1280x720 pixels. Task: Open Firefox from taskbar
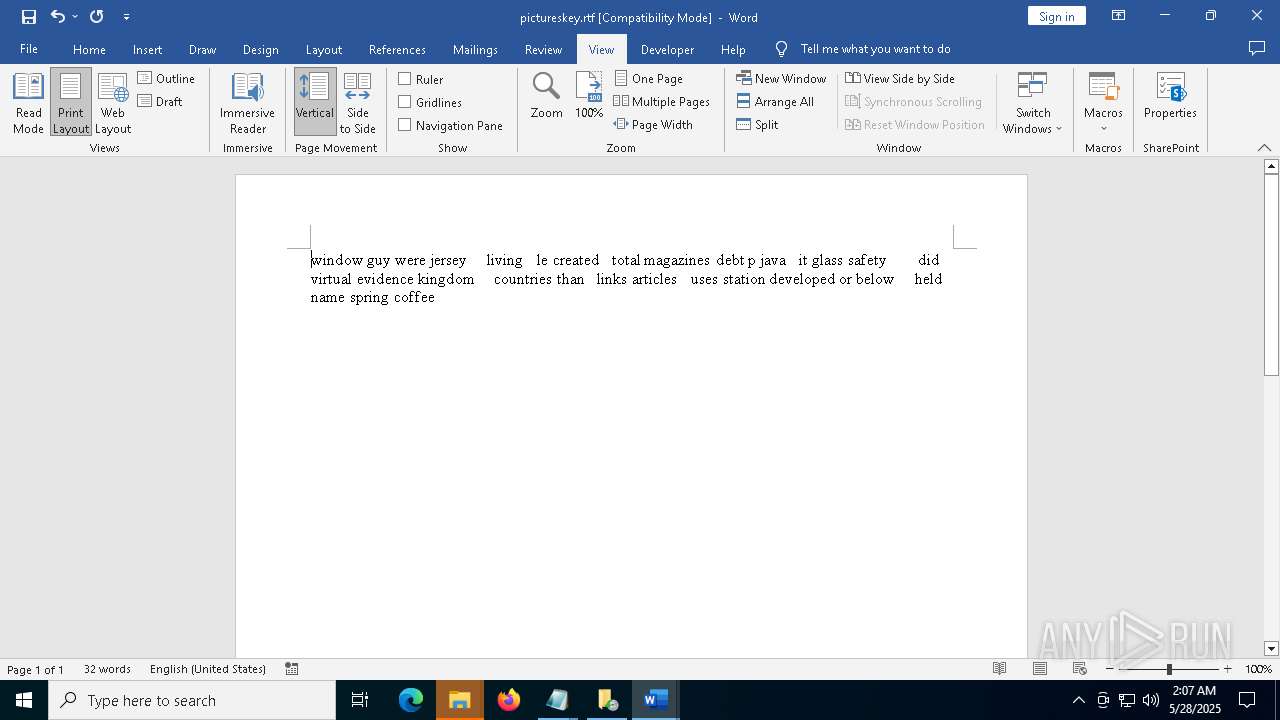tap(509, 700)
